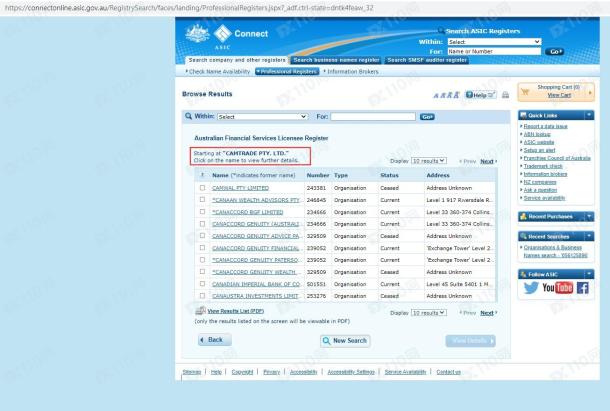Go to Next page at top
The image size is (610, 411).
[x=488, y=161]
